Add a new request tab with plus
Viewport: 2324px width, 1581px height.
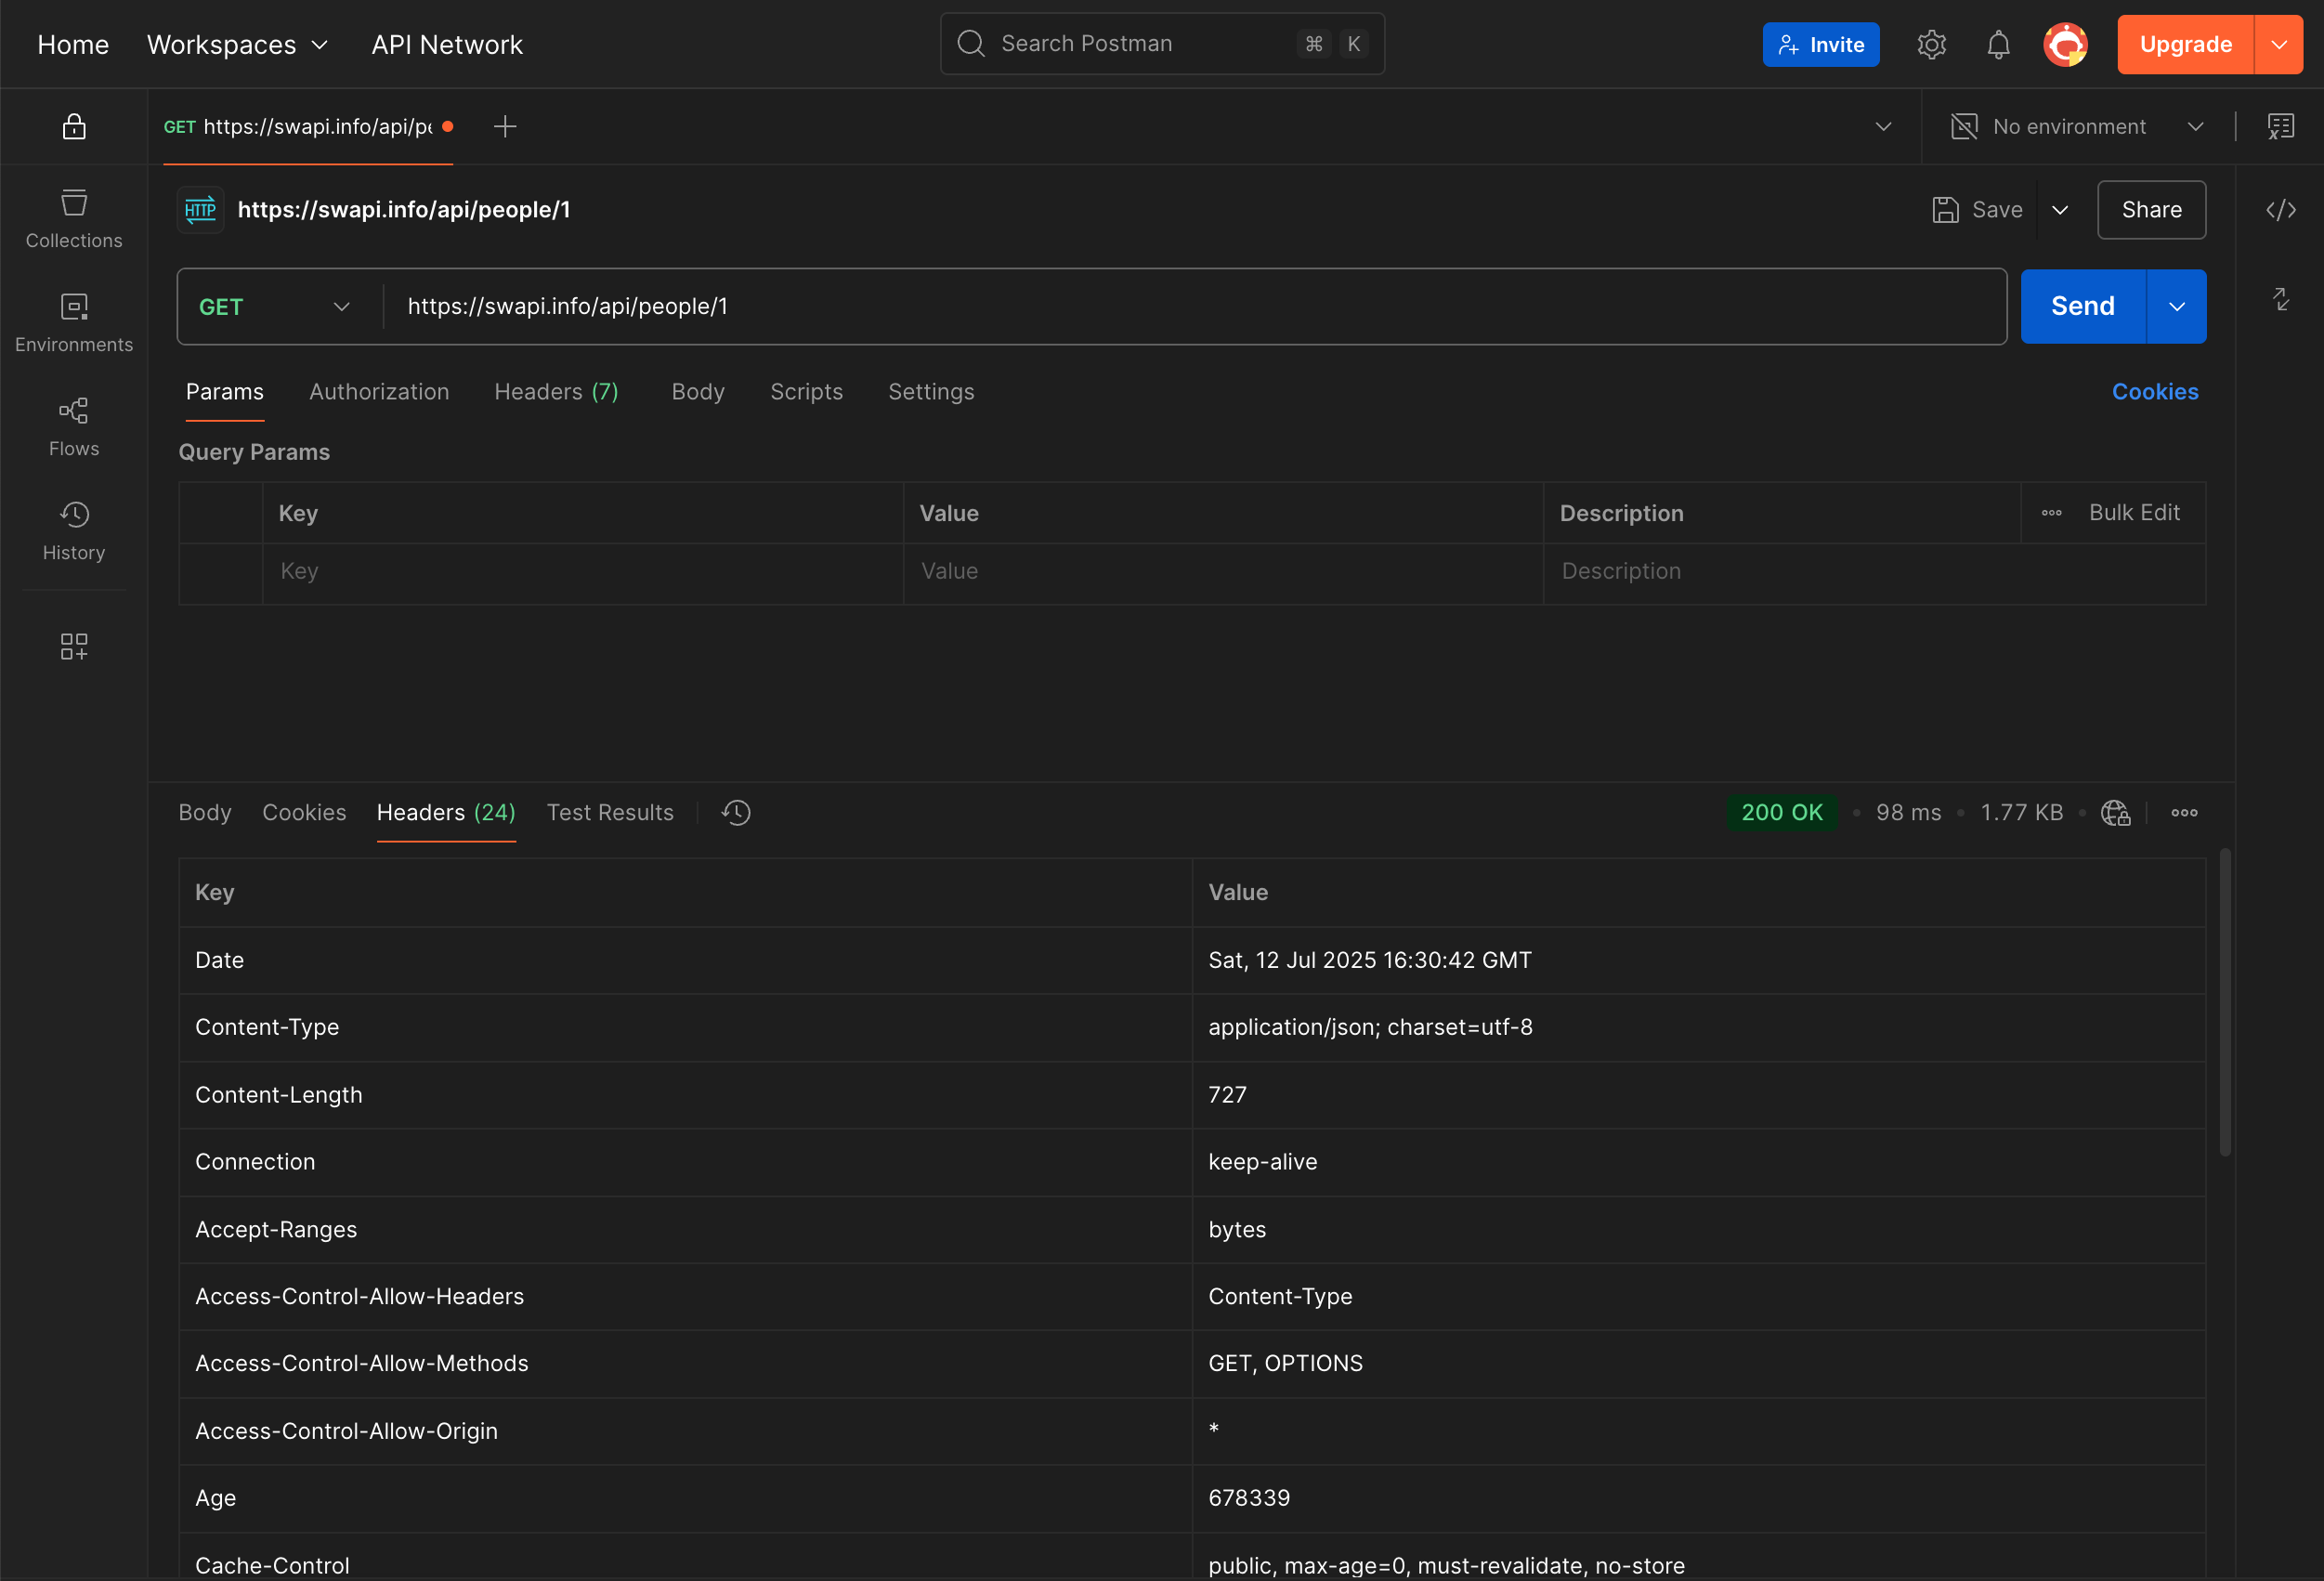click(505, 126)
